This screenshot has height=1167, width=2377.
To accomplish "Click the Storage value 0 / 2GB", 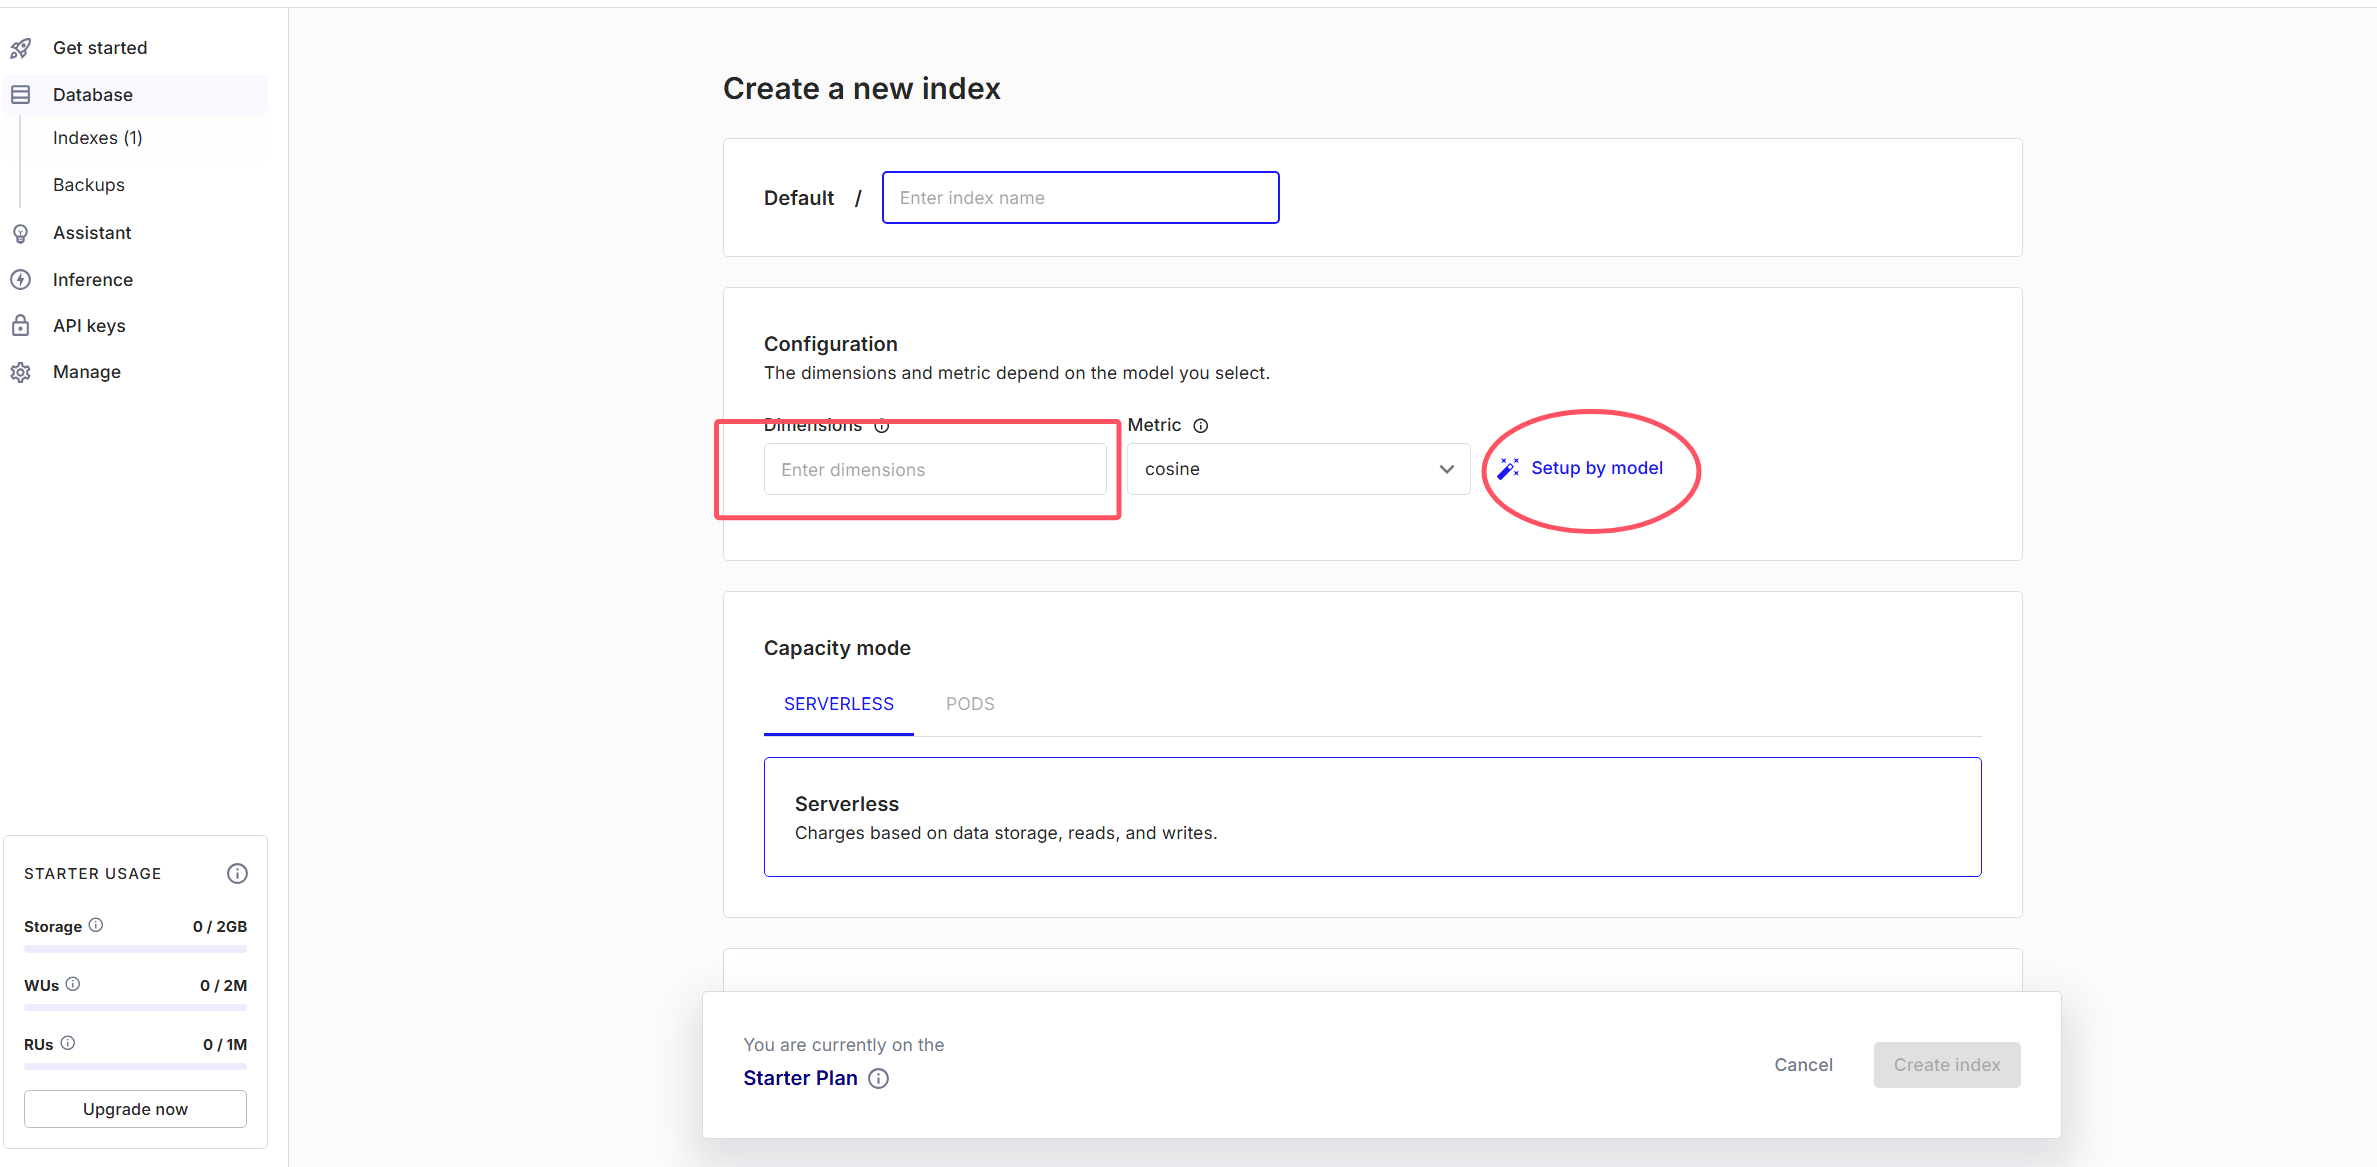I will pyautogui.click(x=220, y=927).
